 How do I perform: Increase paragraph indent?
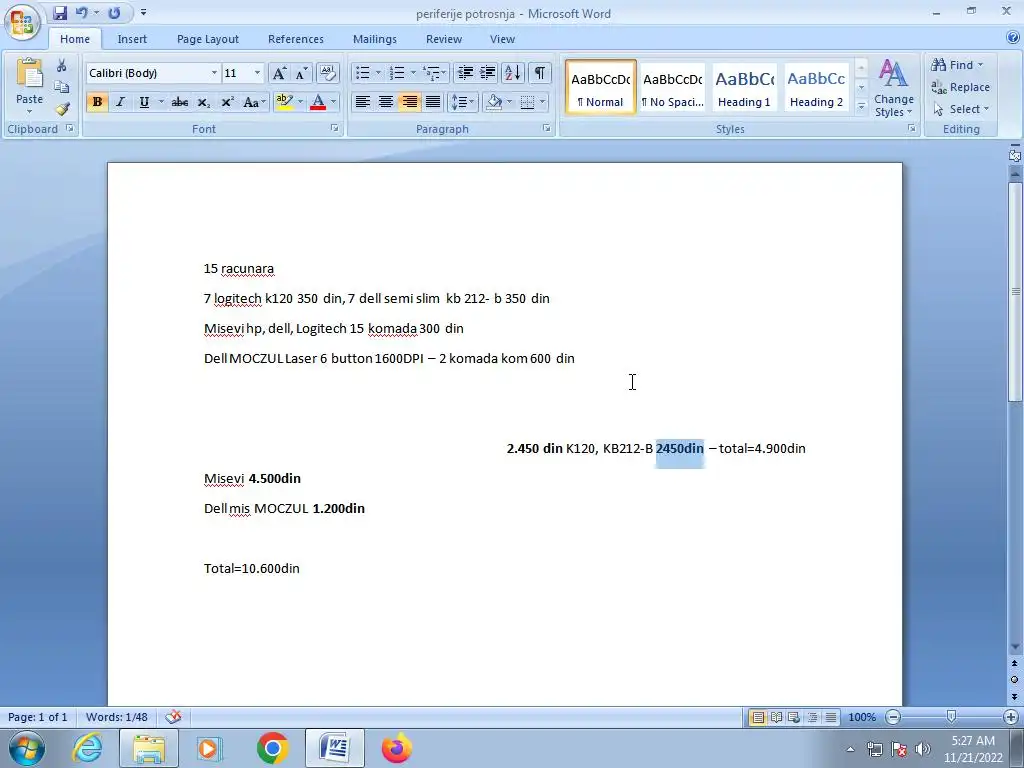click(487, 72)
